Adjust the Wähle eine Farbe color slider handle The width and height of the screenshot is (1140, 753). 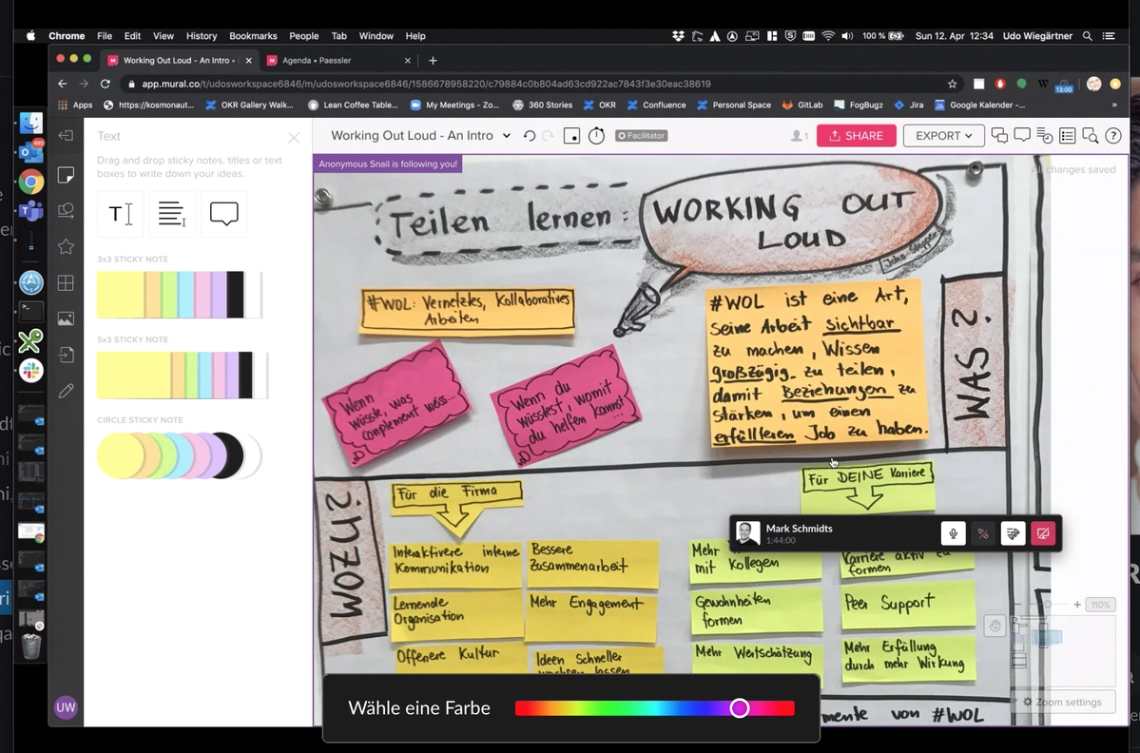pyautogui.click(x=739, y=708)
